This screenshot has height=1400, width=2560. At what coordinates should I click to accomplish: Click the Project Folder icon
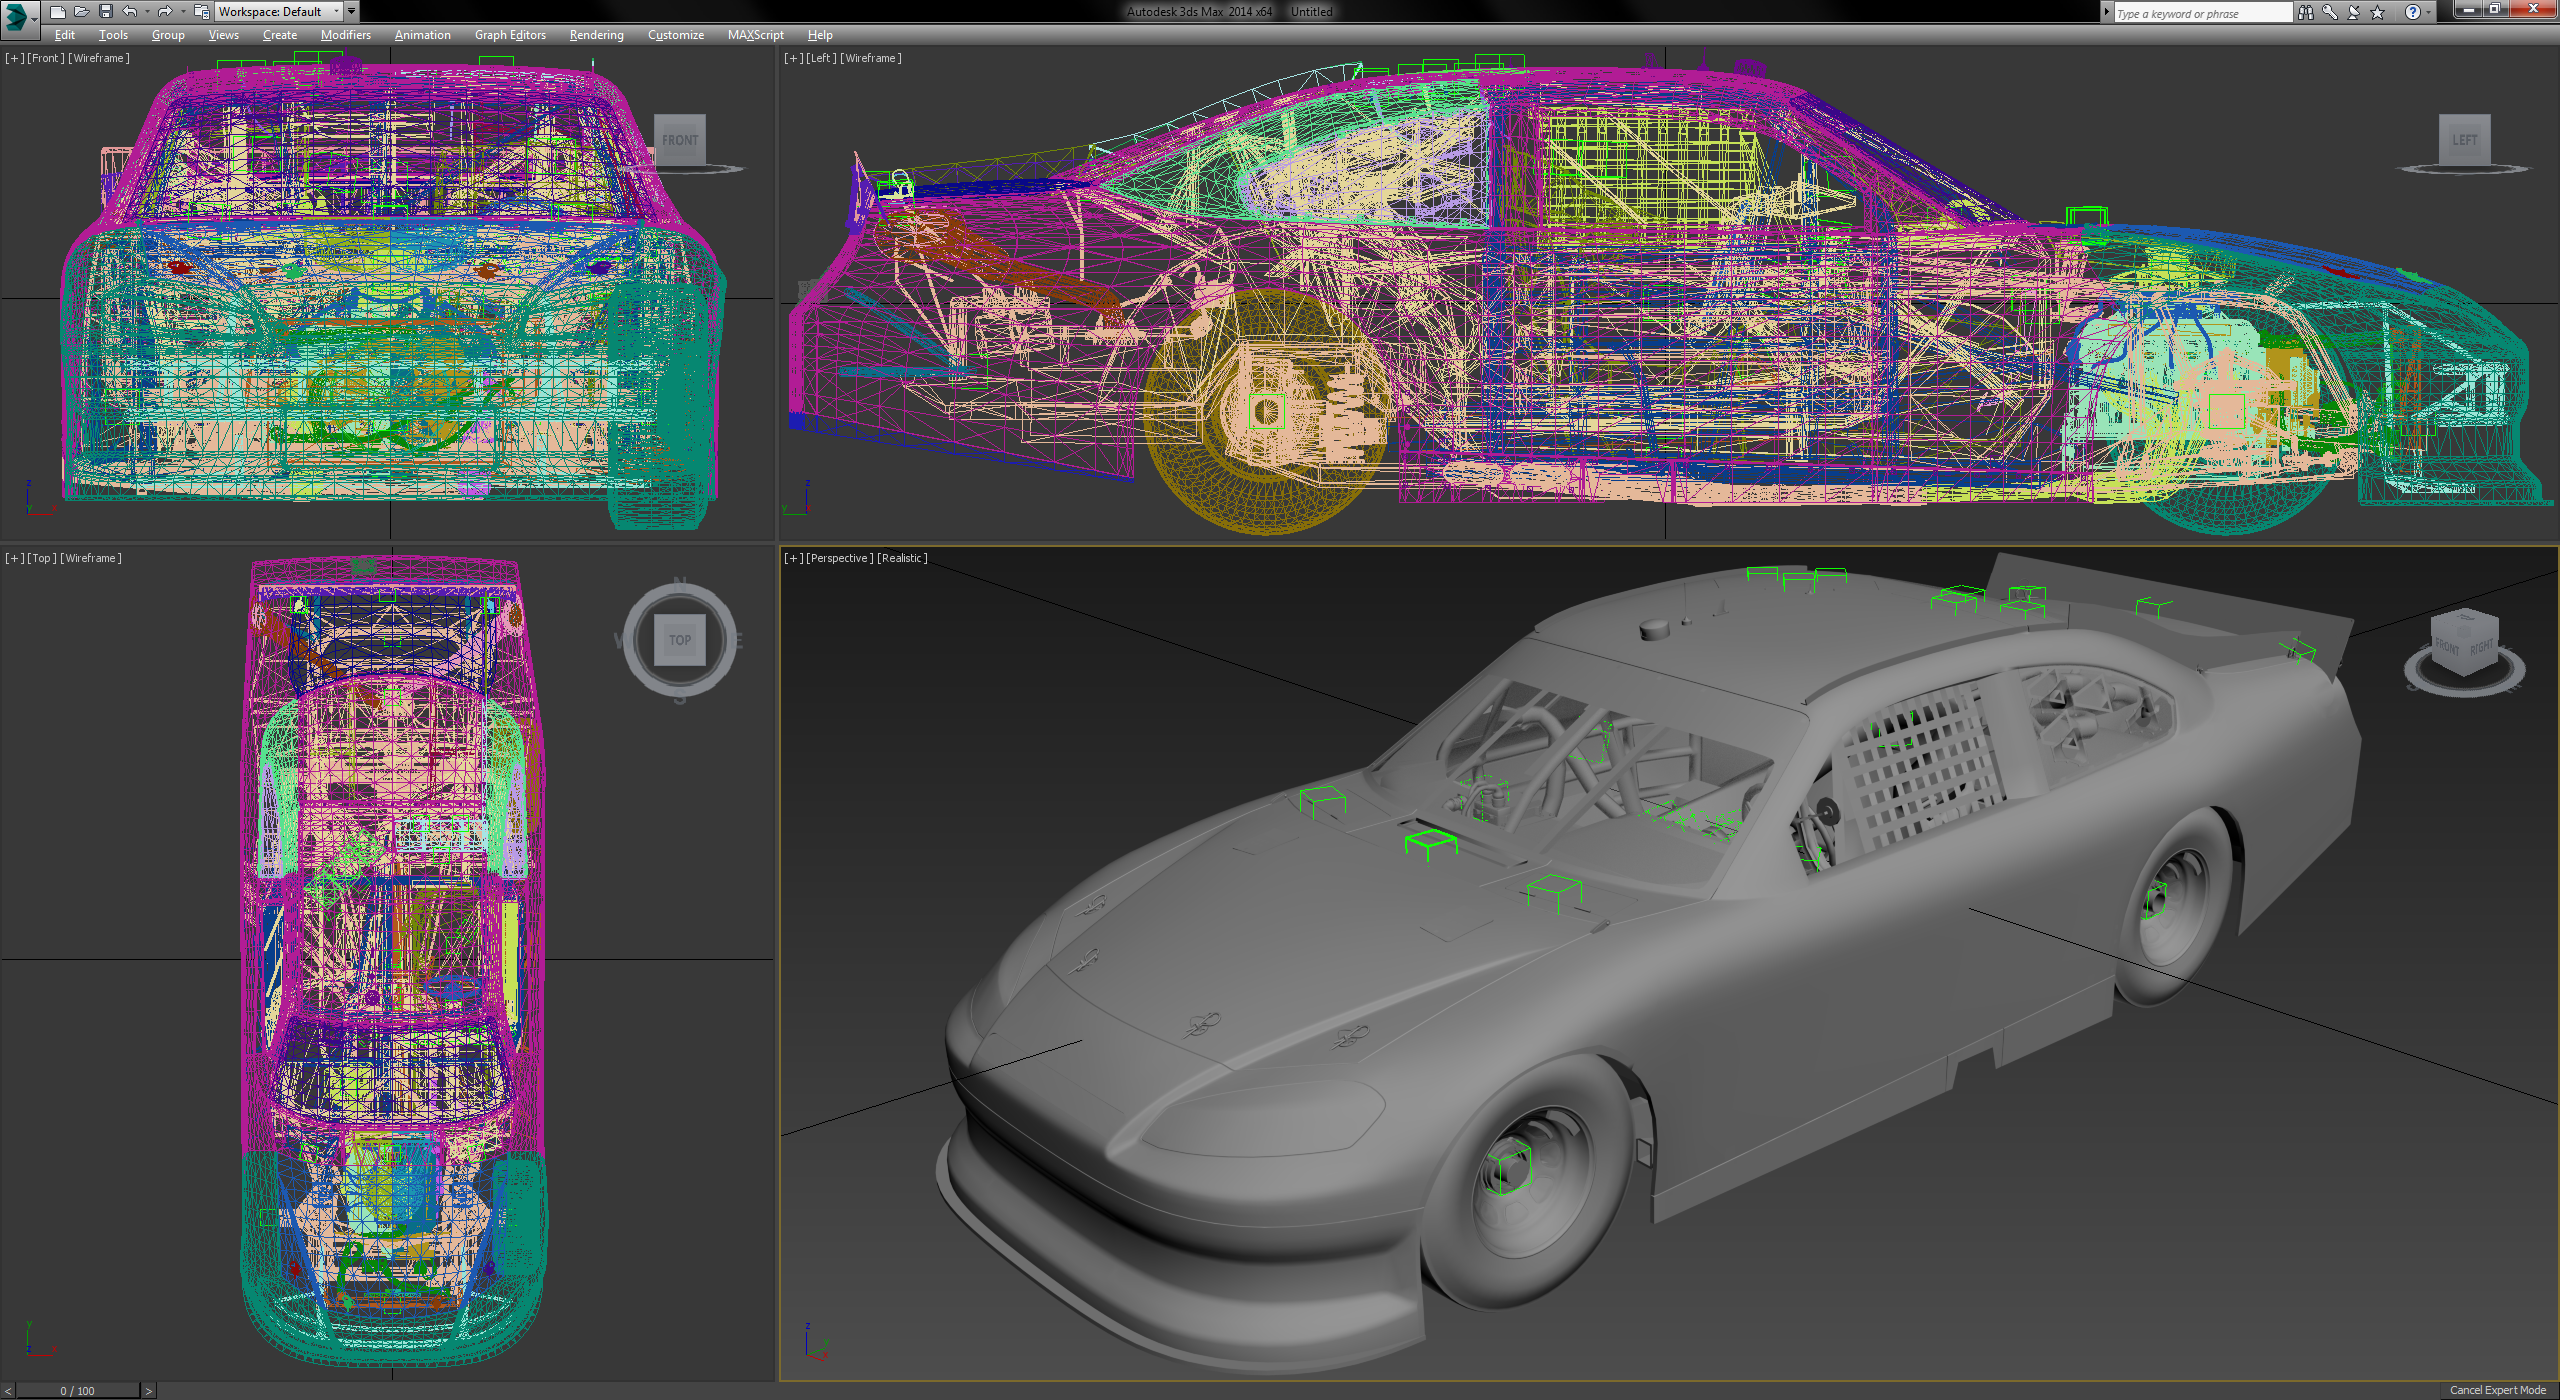201,12
